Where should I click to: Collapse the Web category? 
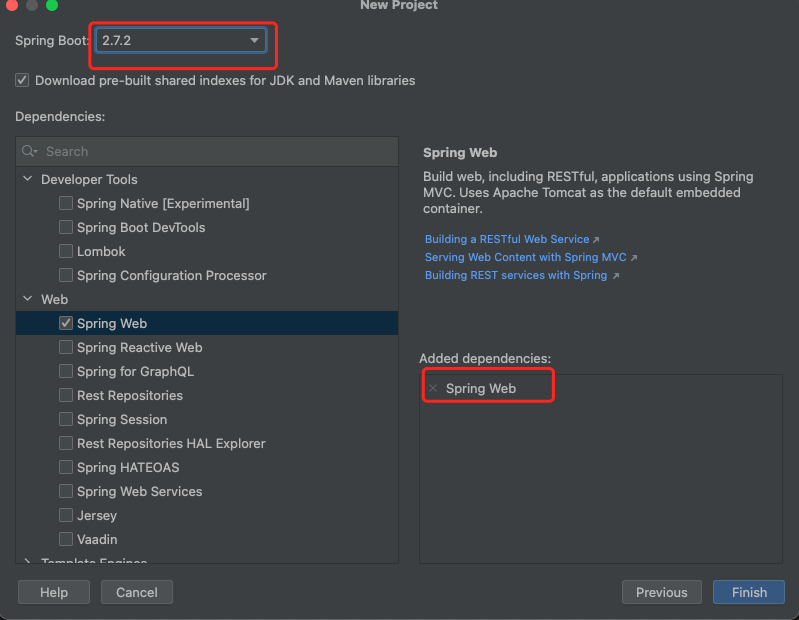point(27,300)
